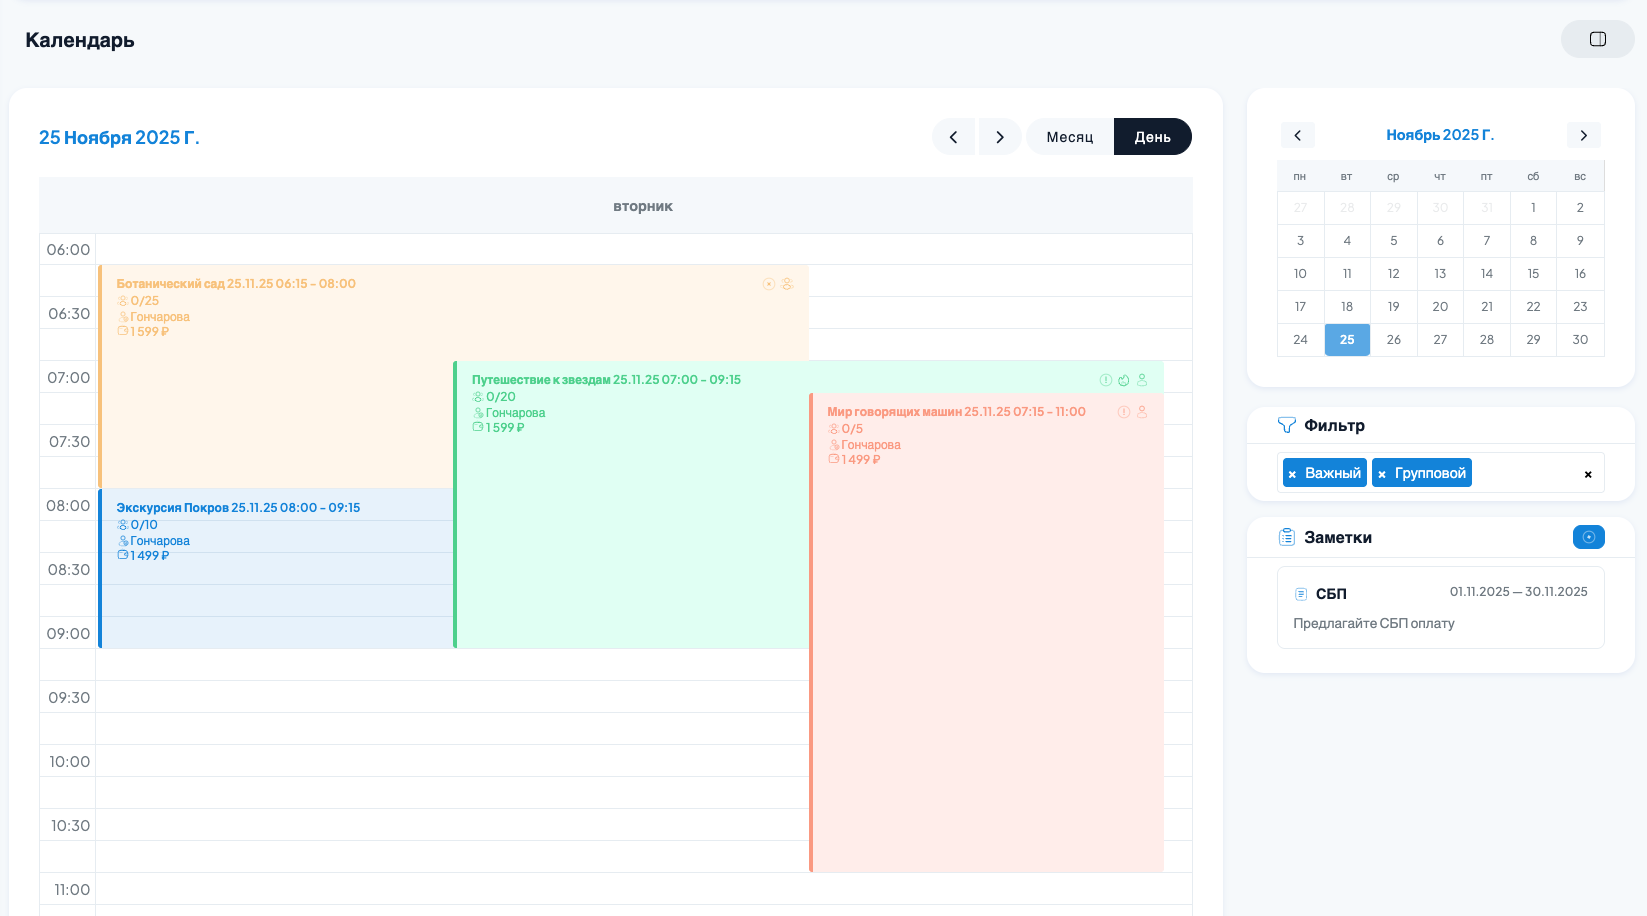Go to next day in main calendar

click(999, 137)
